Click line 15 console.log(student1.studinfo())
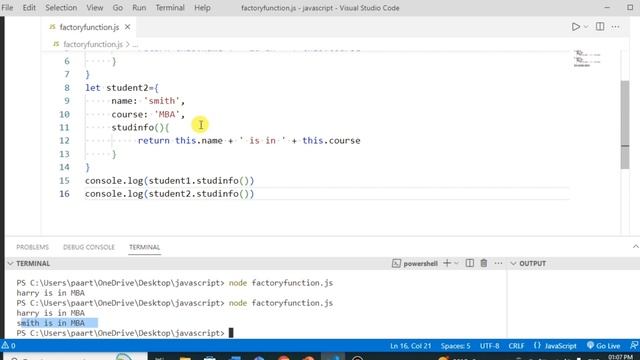This screenshot has height=360, width=640. pos(169,180)
